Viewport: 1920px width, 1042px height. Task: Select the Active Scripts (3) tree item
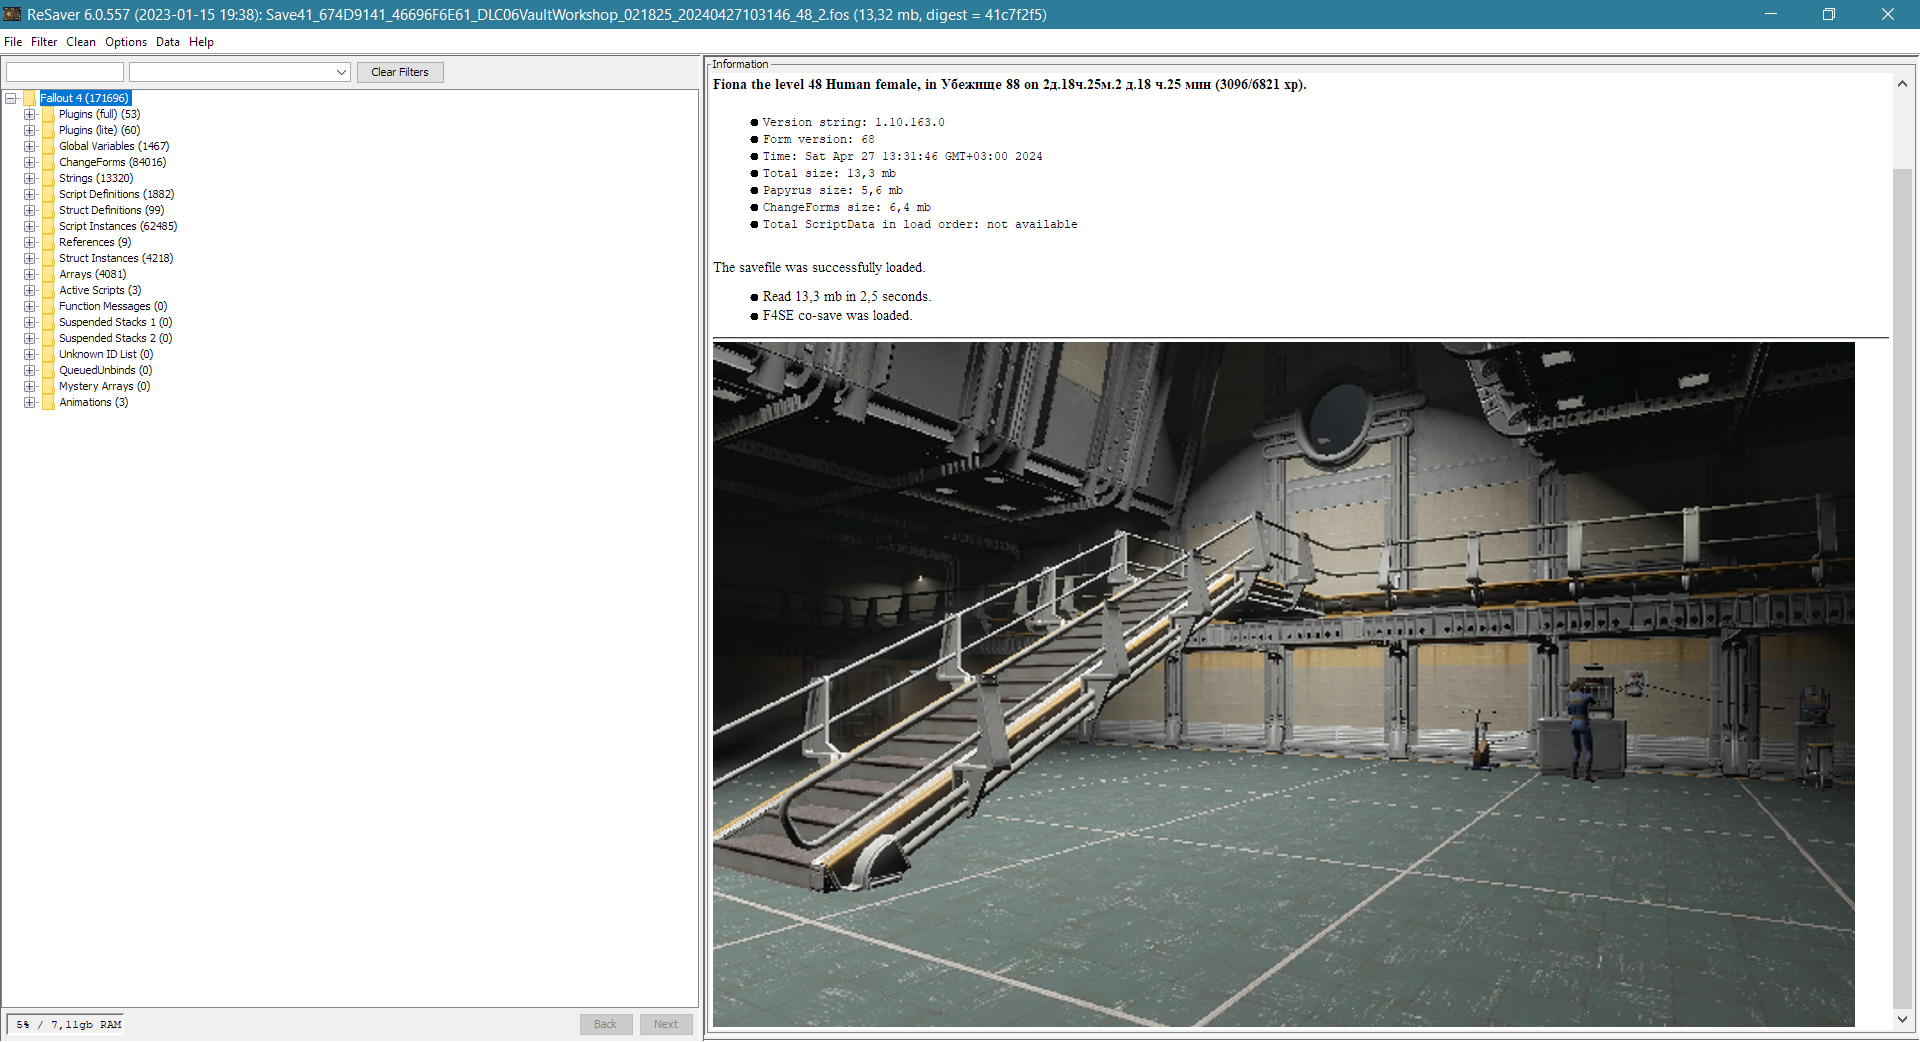coord(100,290)
